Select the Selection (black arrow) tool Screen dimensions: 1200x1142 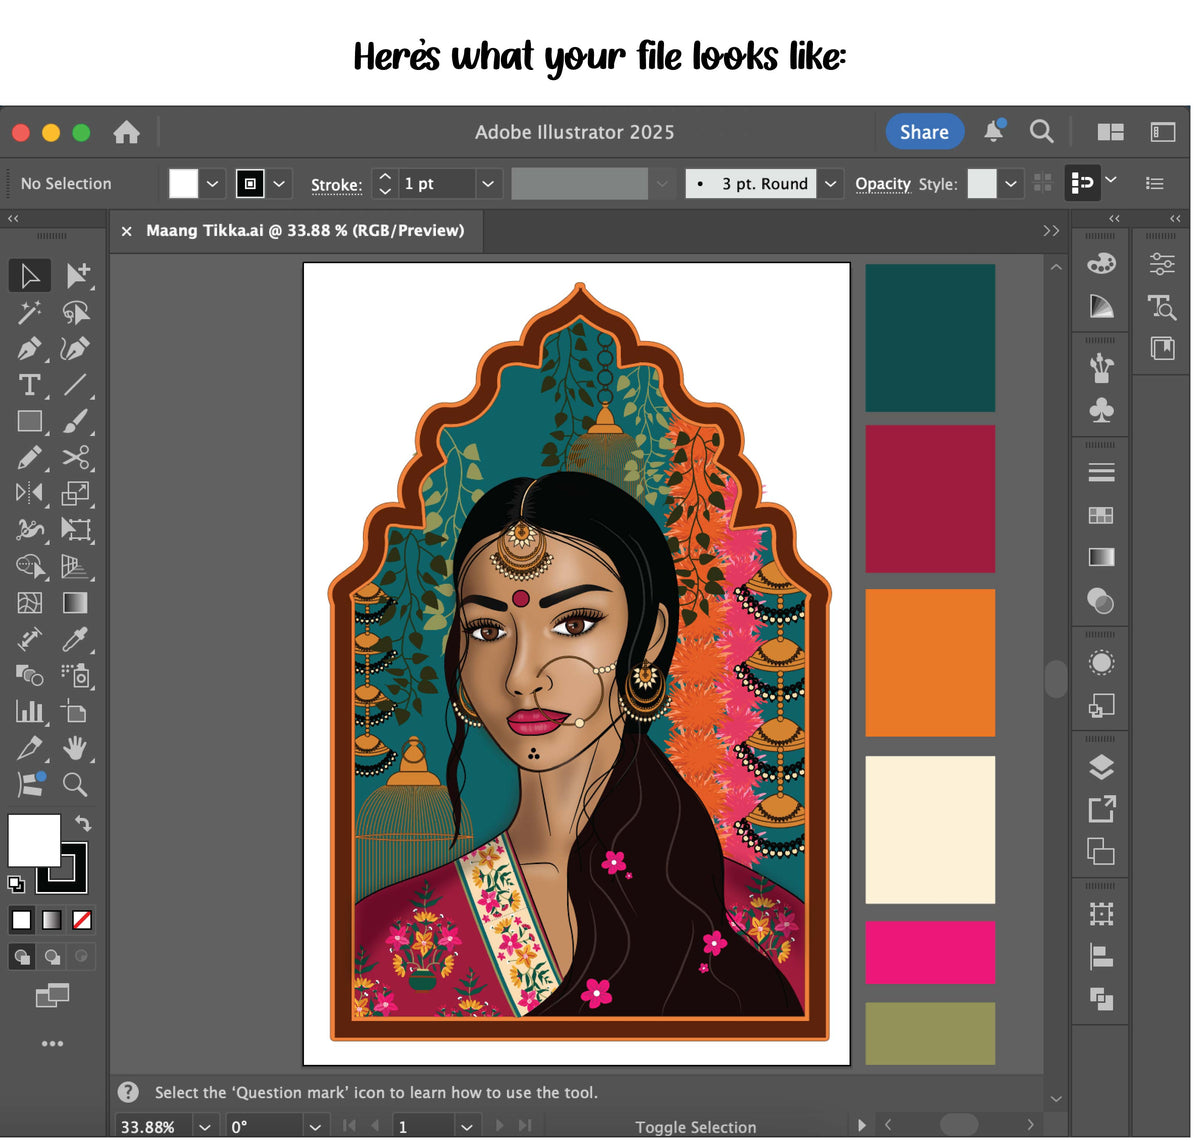click(30, 275)
